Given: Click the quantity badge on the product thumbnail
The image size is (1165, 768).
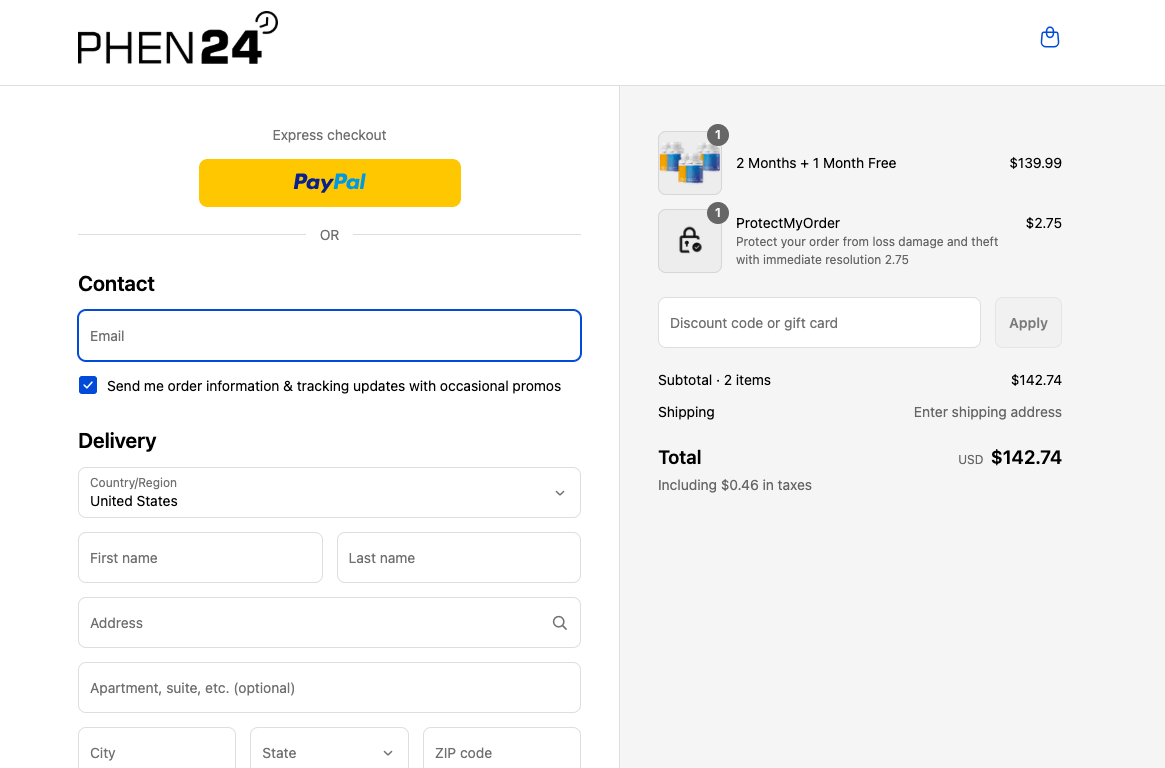Looking at the screenshot, I should [718, 134].
